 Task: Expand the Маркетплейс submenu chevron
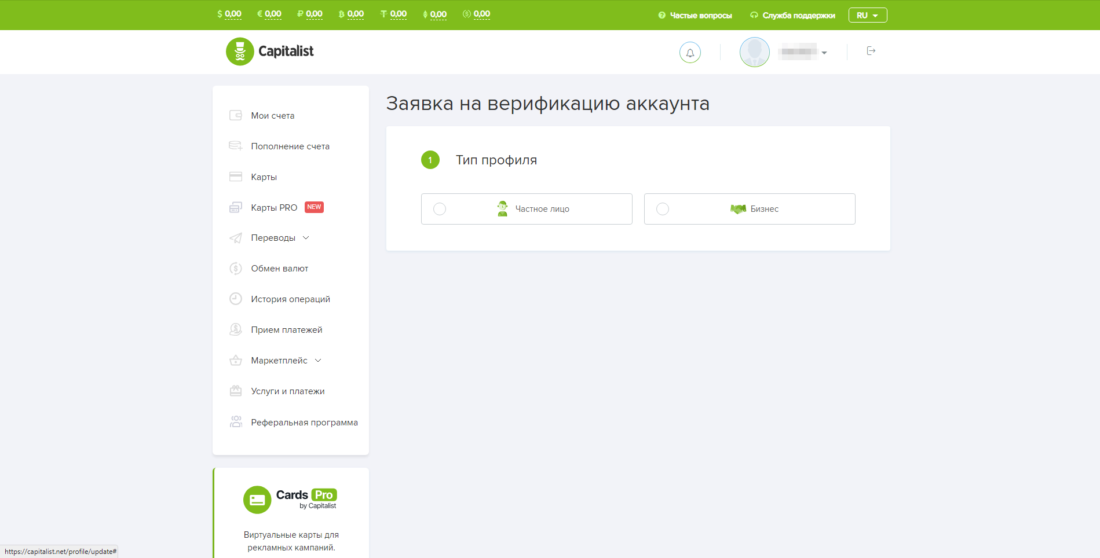click(318, 361)
